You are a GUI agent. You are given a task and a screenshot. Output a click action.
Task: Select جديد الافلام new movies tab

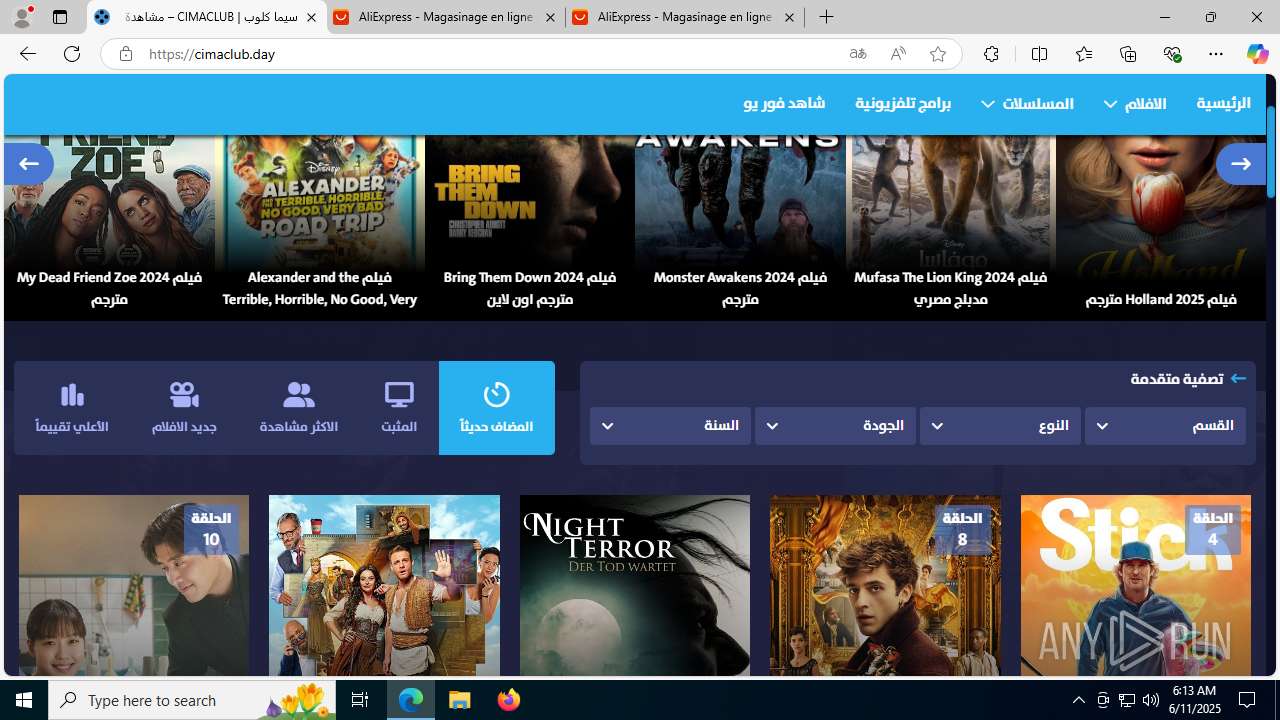(184, 408)
